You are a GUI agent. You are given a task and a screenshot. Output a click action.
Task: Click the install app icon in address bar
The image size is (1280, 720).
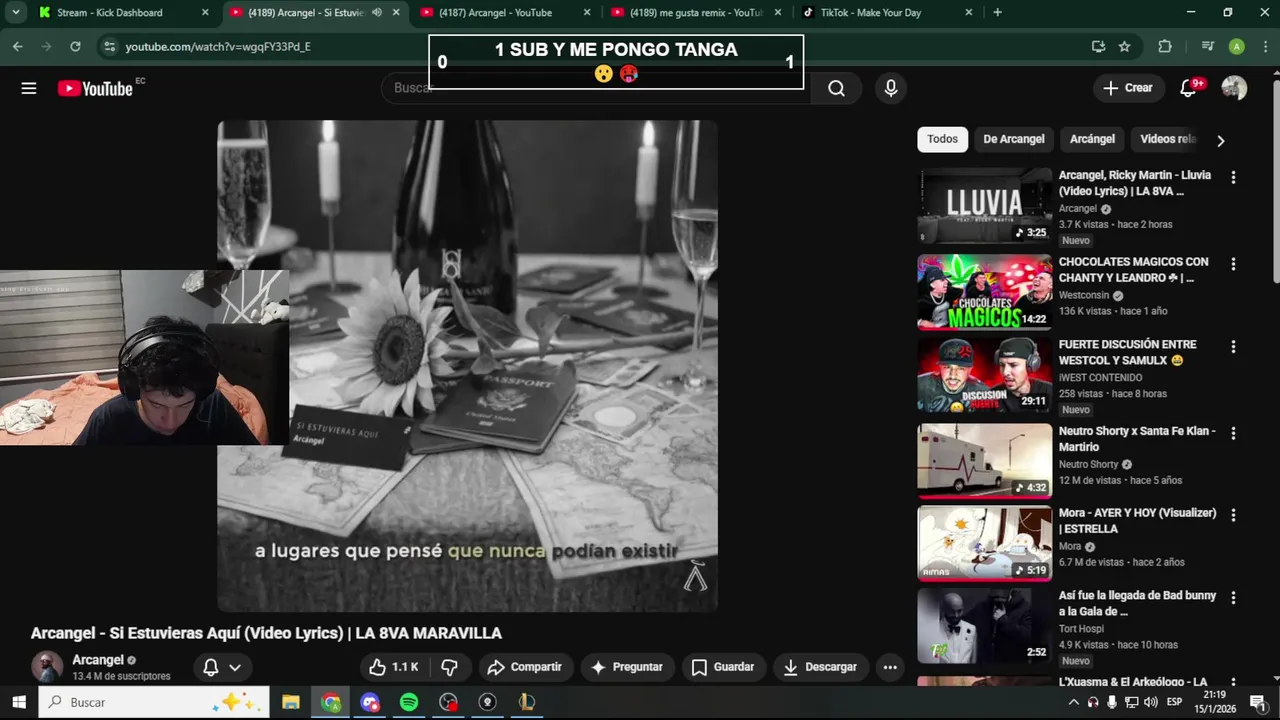click(1098, 46)
